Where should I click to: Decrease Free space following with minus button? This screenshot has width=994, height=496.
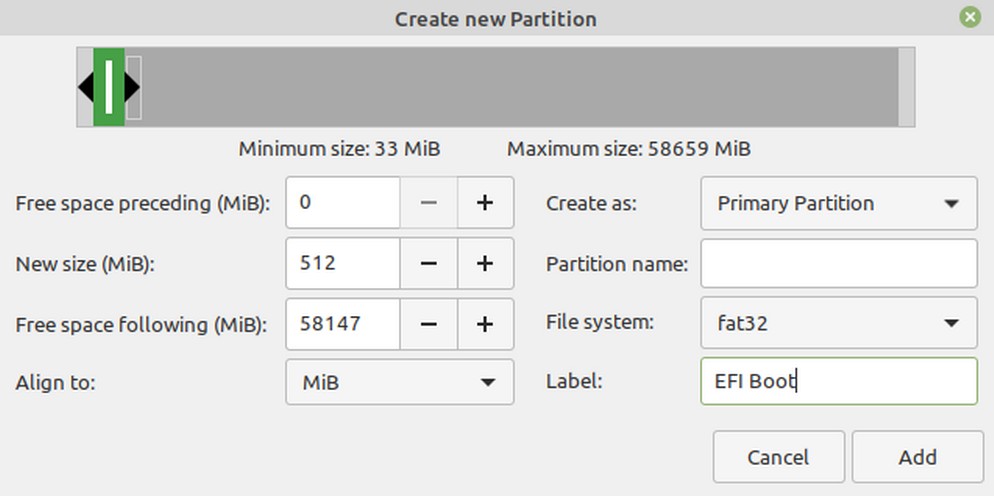pos(428,324)
